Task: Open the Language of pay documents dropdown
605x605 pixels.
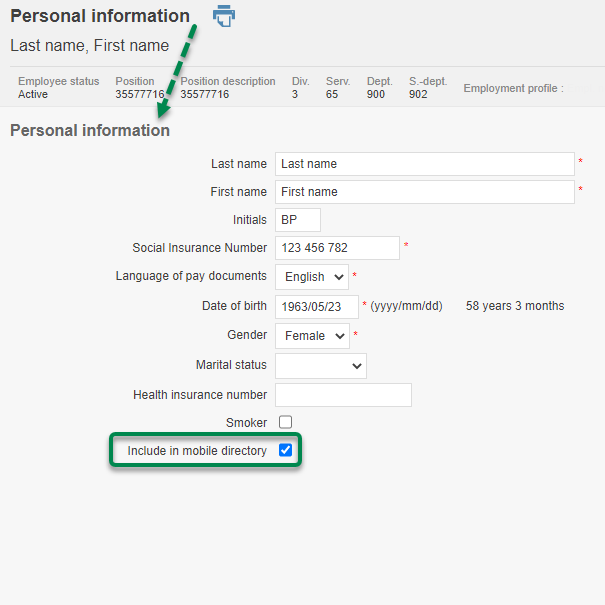Action: 311,276
